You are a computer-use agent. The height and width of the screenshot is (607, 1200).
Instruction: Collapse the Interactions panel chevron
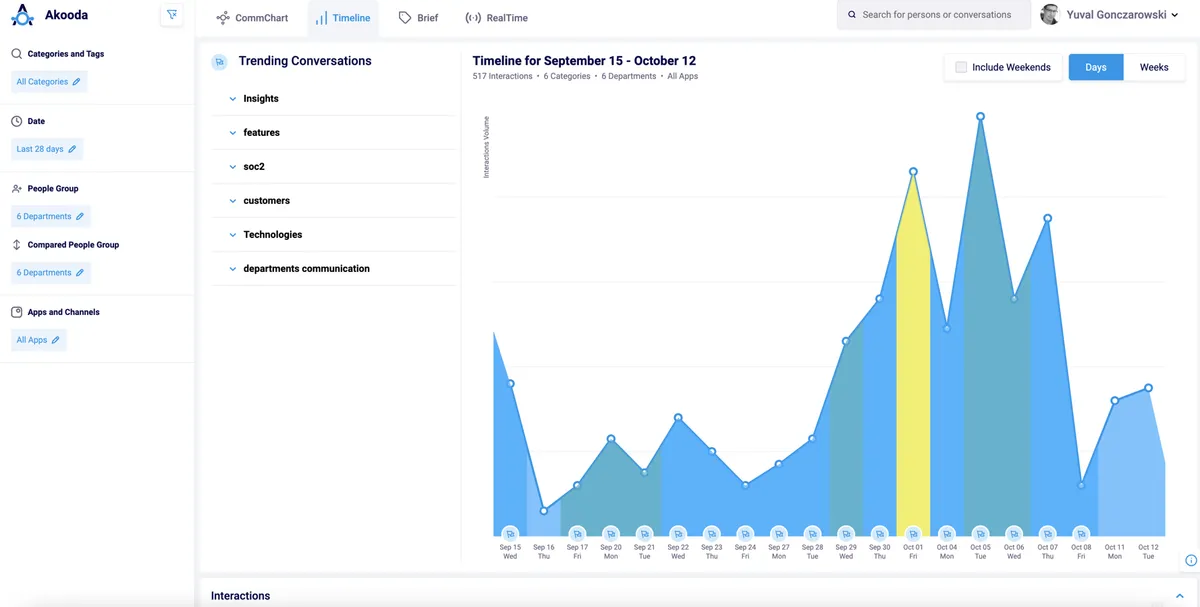coord(1179,596)
